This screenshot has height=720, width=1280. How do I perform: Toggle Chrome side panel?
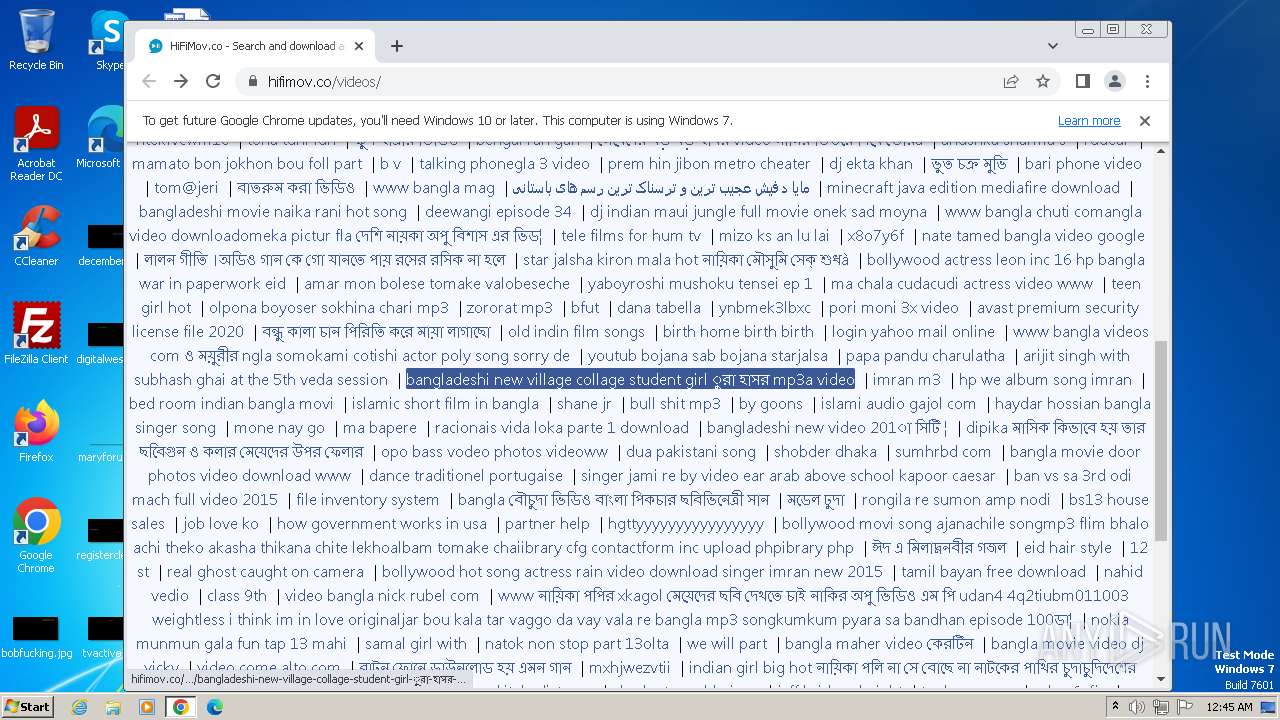(1082, 81)
